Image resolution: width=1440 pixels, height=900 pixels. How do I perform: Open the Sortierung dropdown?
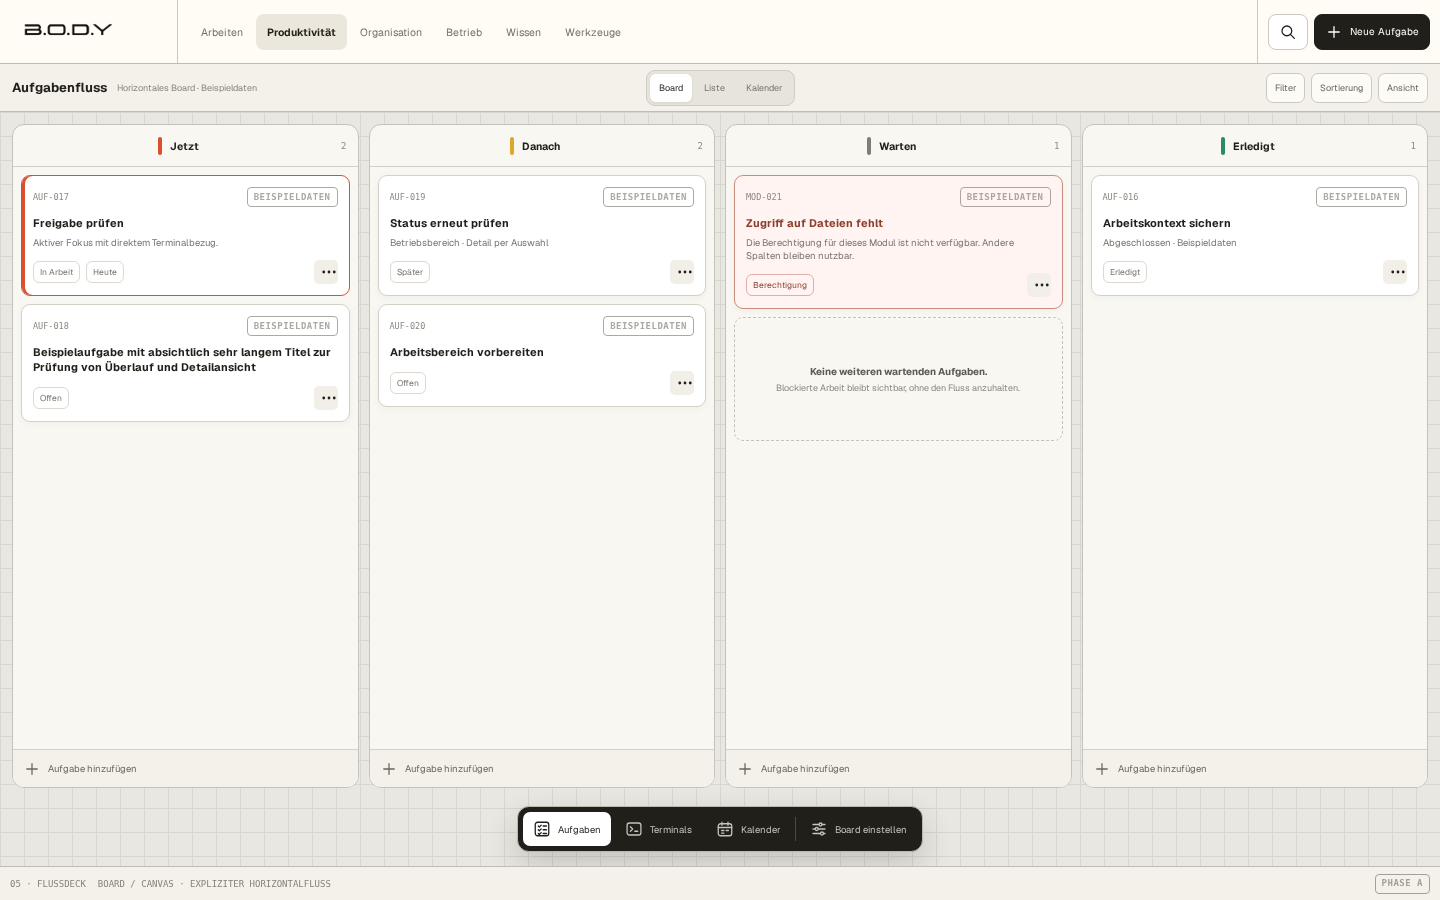[x=1341, y=88]
